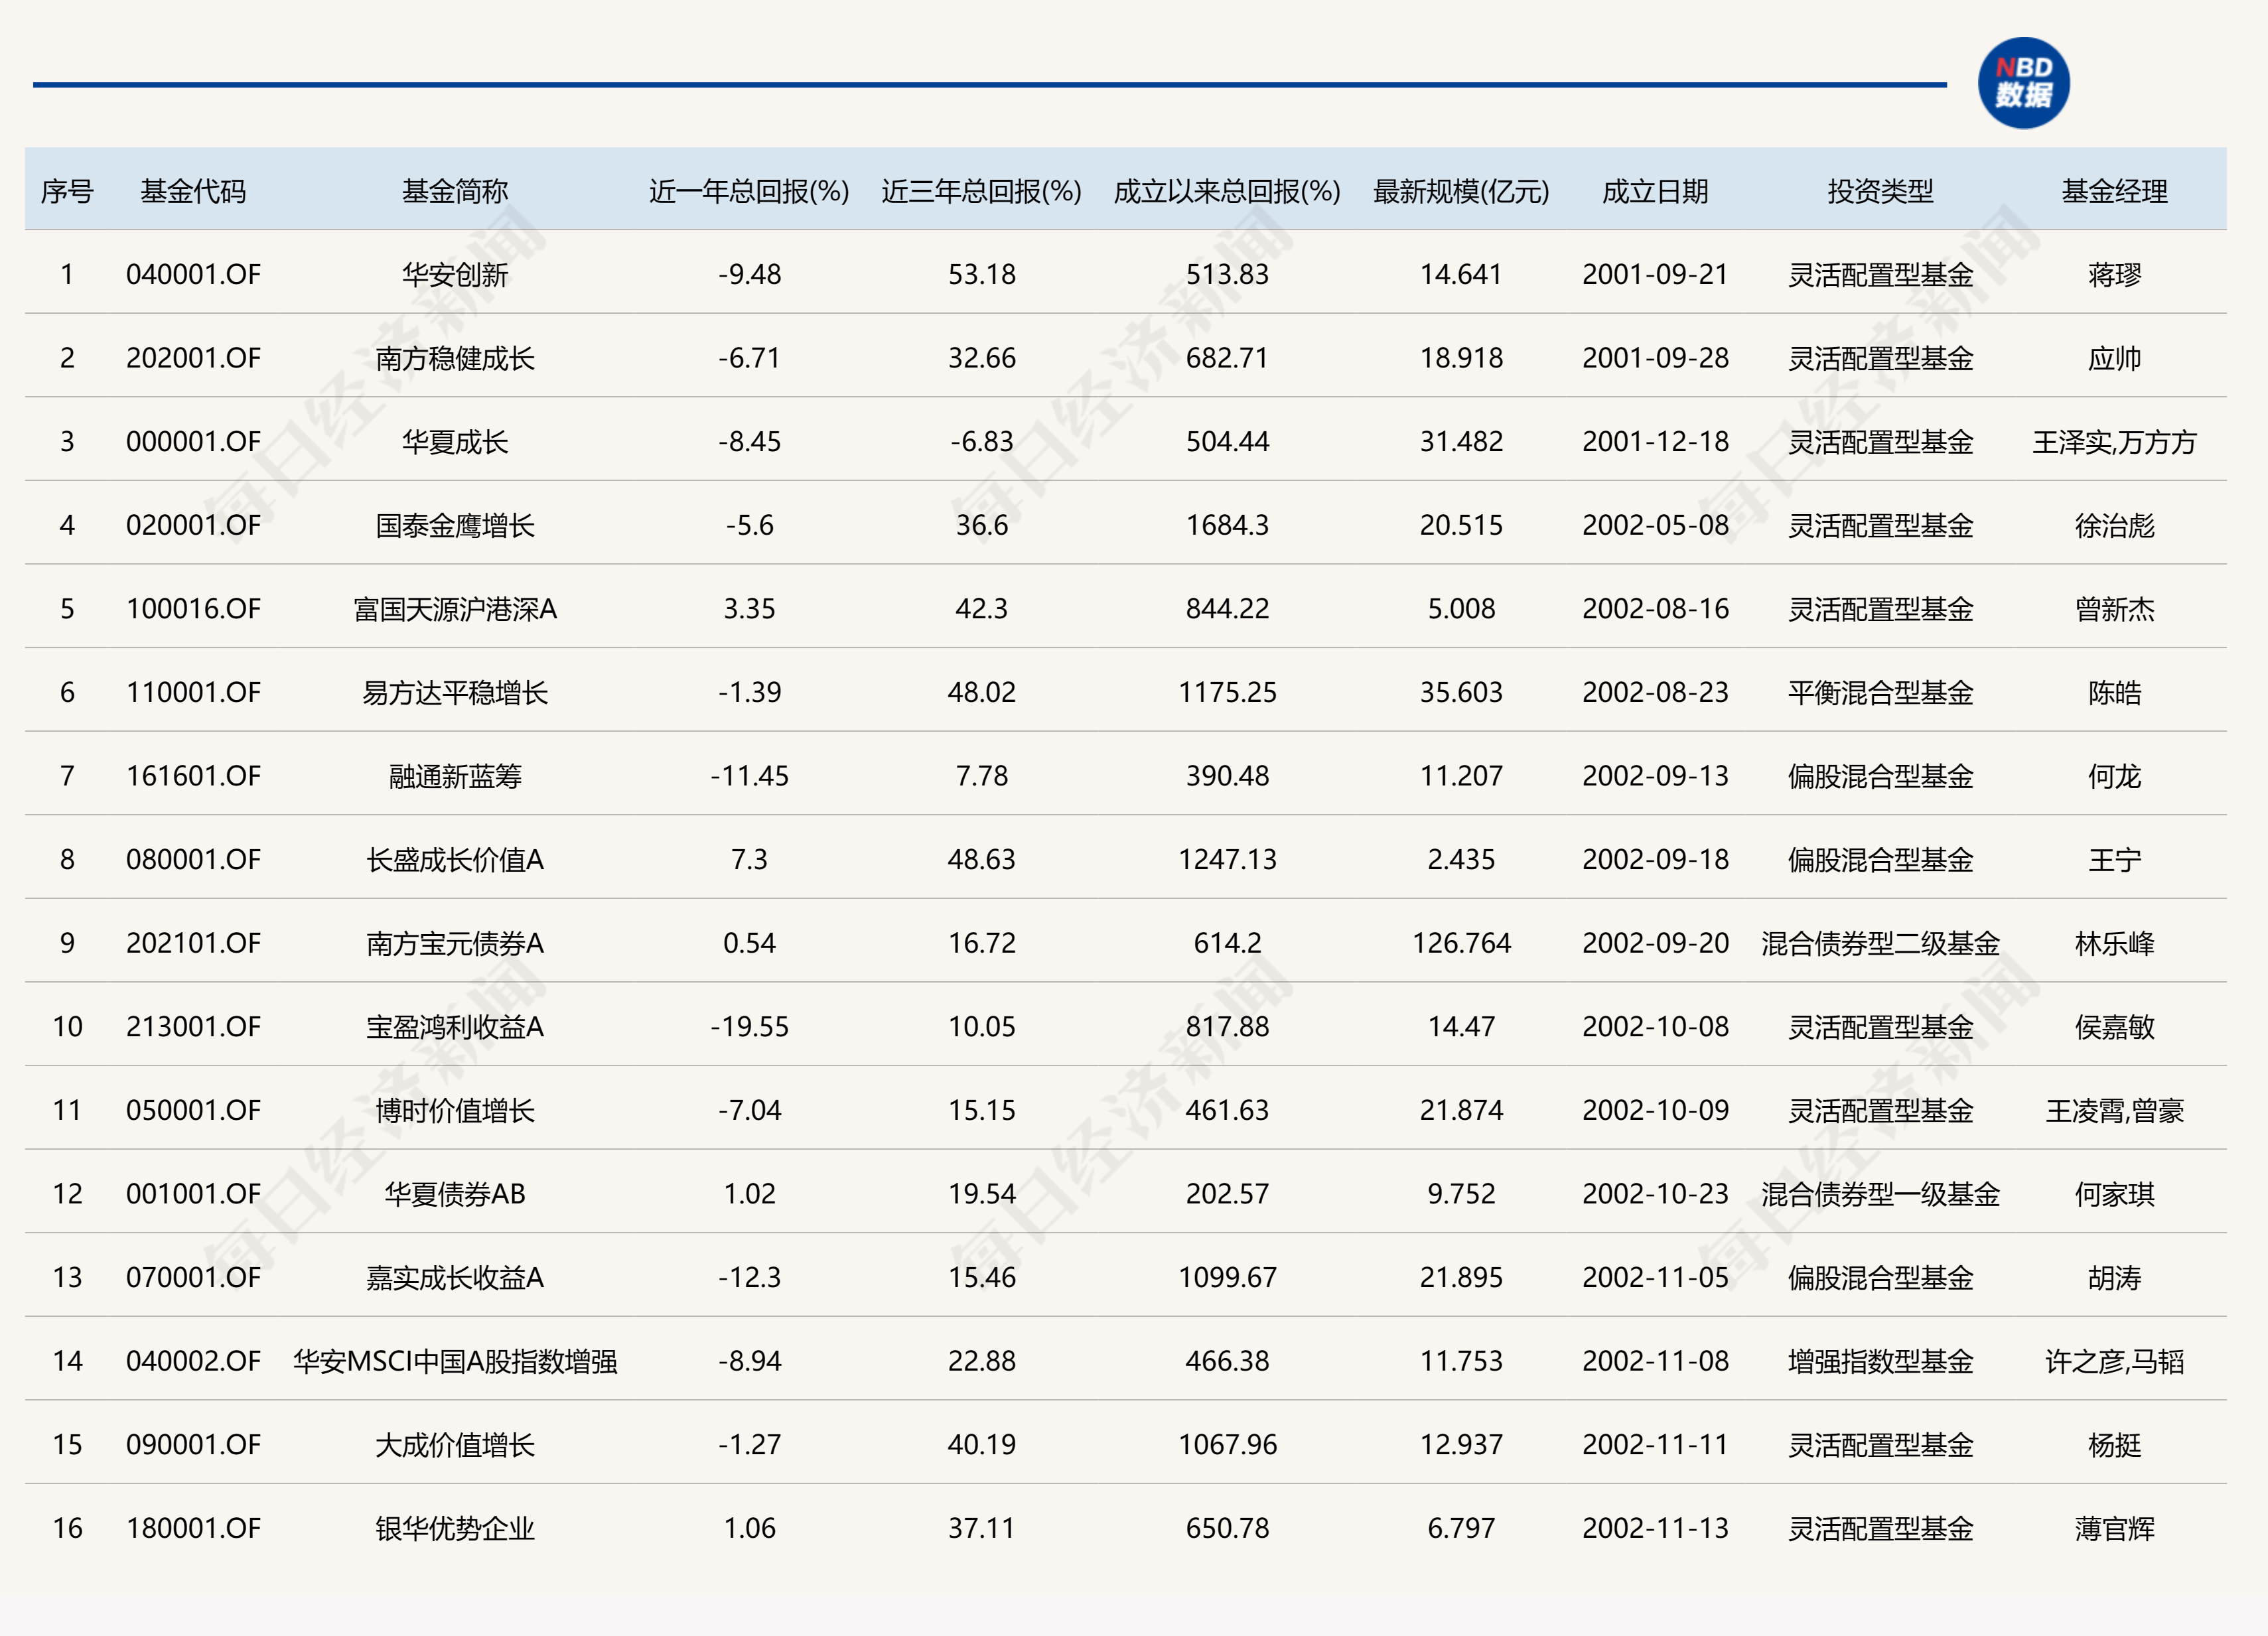This screenshot has width=2268, height=1636.
Task: Select fund code 100016.OF
Action: point(193,608)
